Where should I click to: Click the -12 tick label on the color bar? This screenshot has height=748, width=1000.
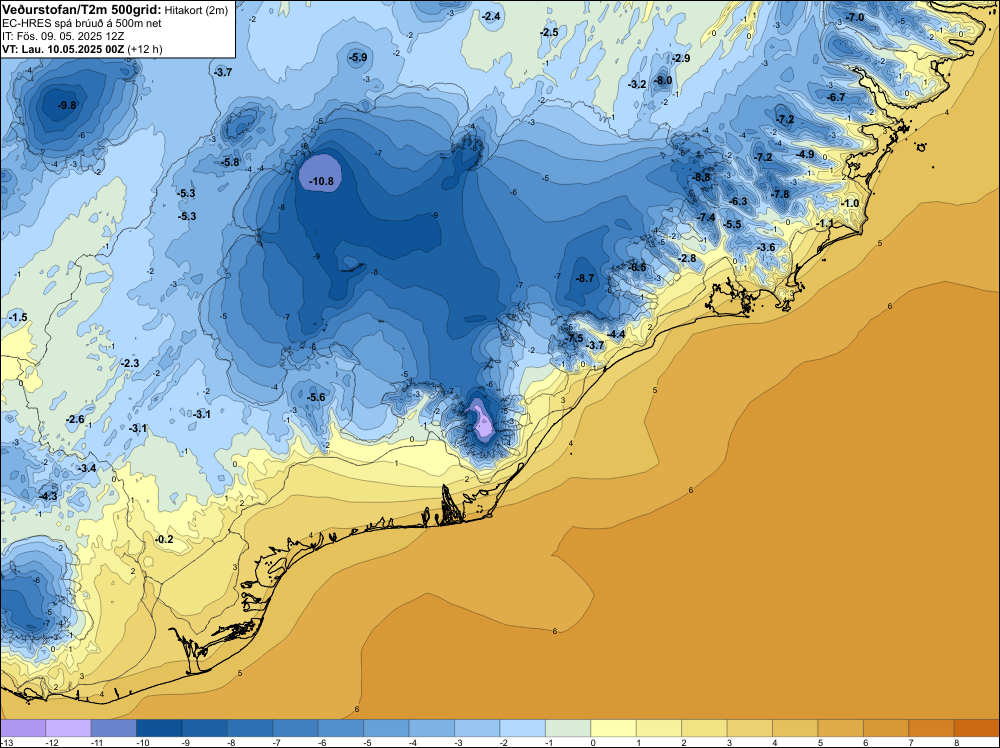pyautogui.click(x=52, y=742)
